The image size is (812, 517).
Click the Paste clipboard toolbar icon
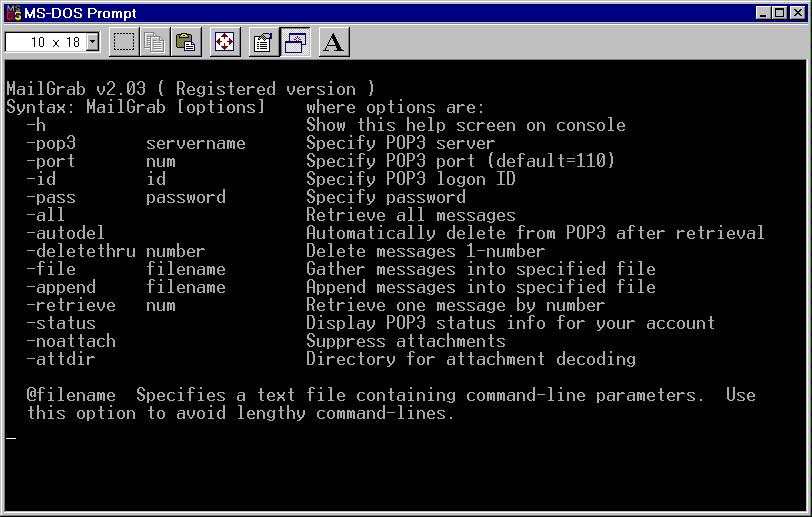[185, 42]
